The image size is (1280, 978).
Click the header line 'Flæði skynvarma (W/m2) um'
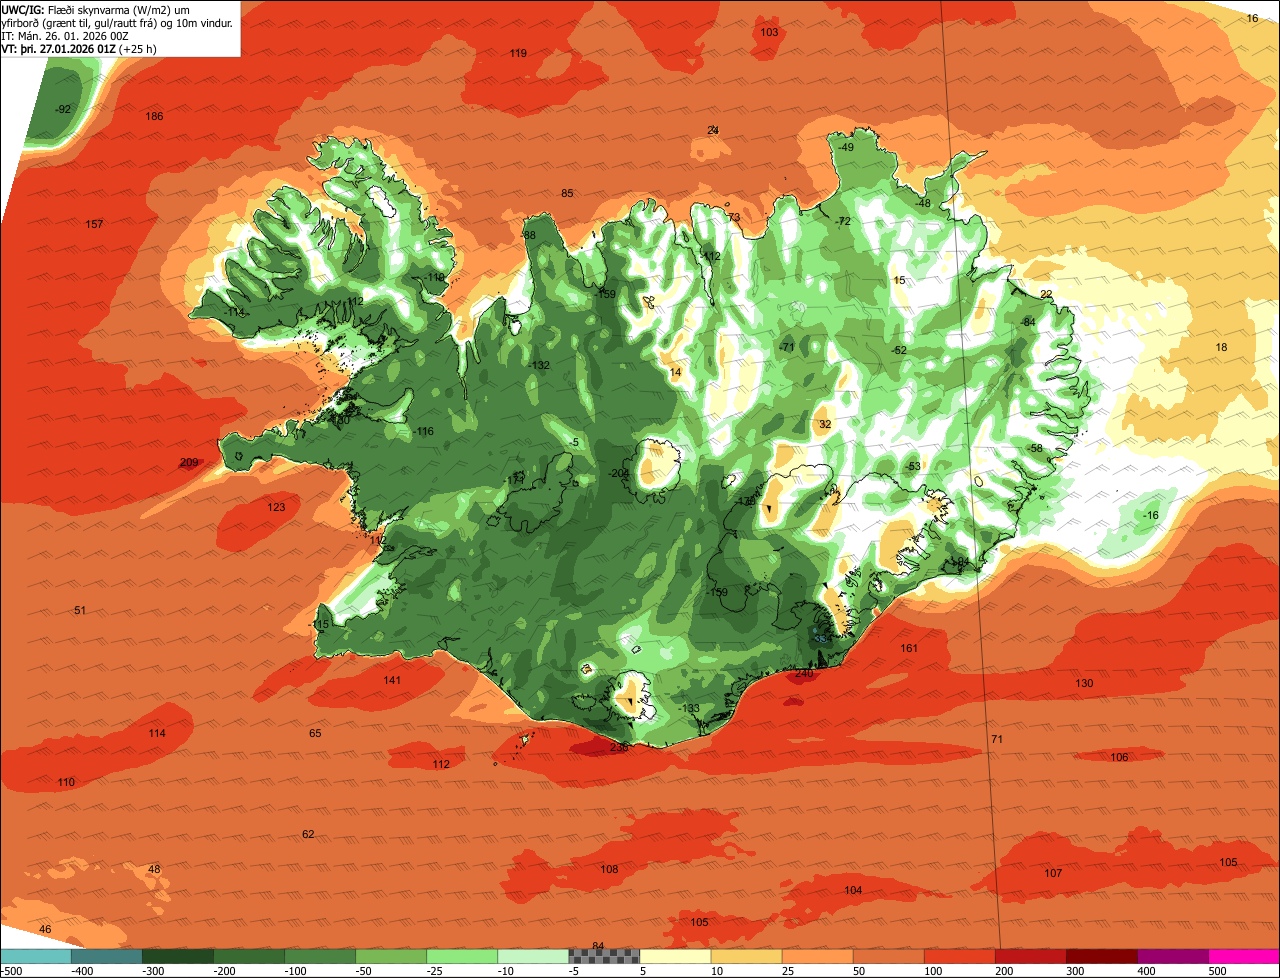[119, 9]
